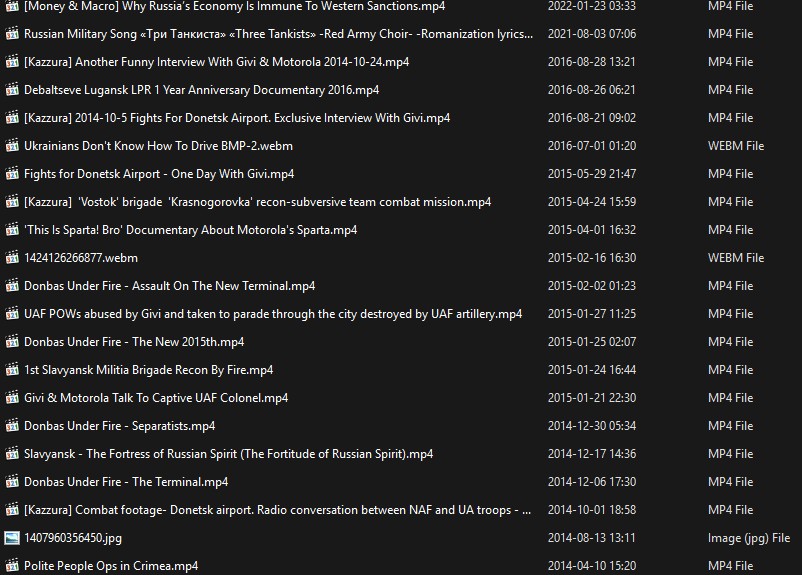Image resolution: width=802 pixels, height=575 pixels.
Task: Select Exclusive Interview With Givi.mp4 file name
Action: (x=237, y=118)
